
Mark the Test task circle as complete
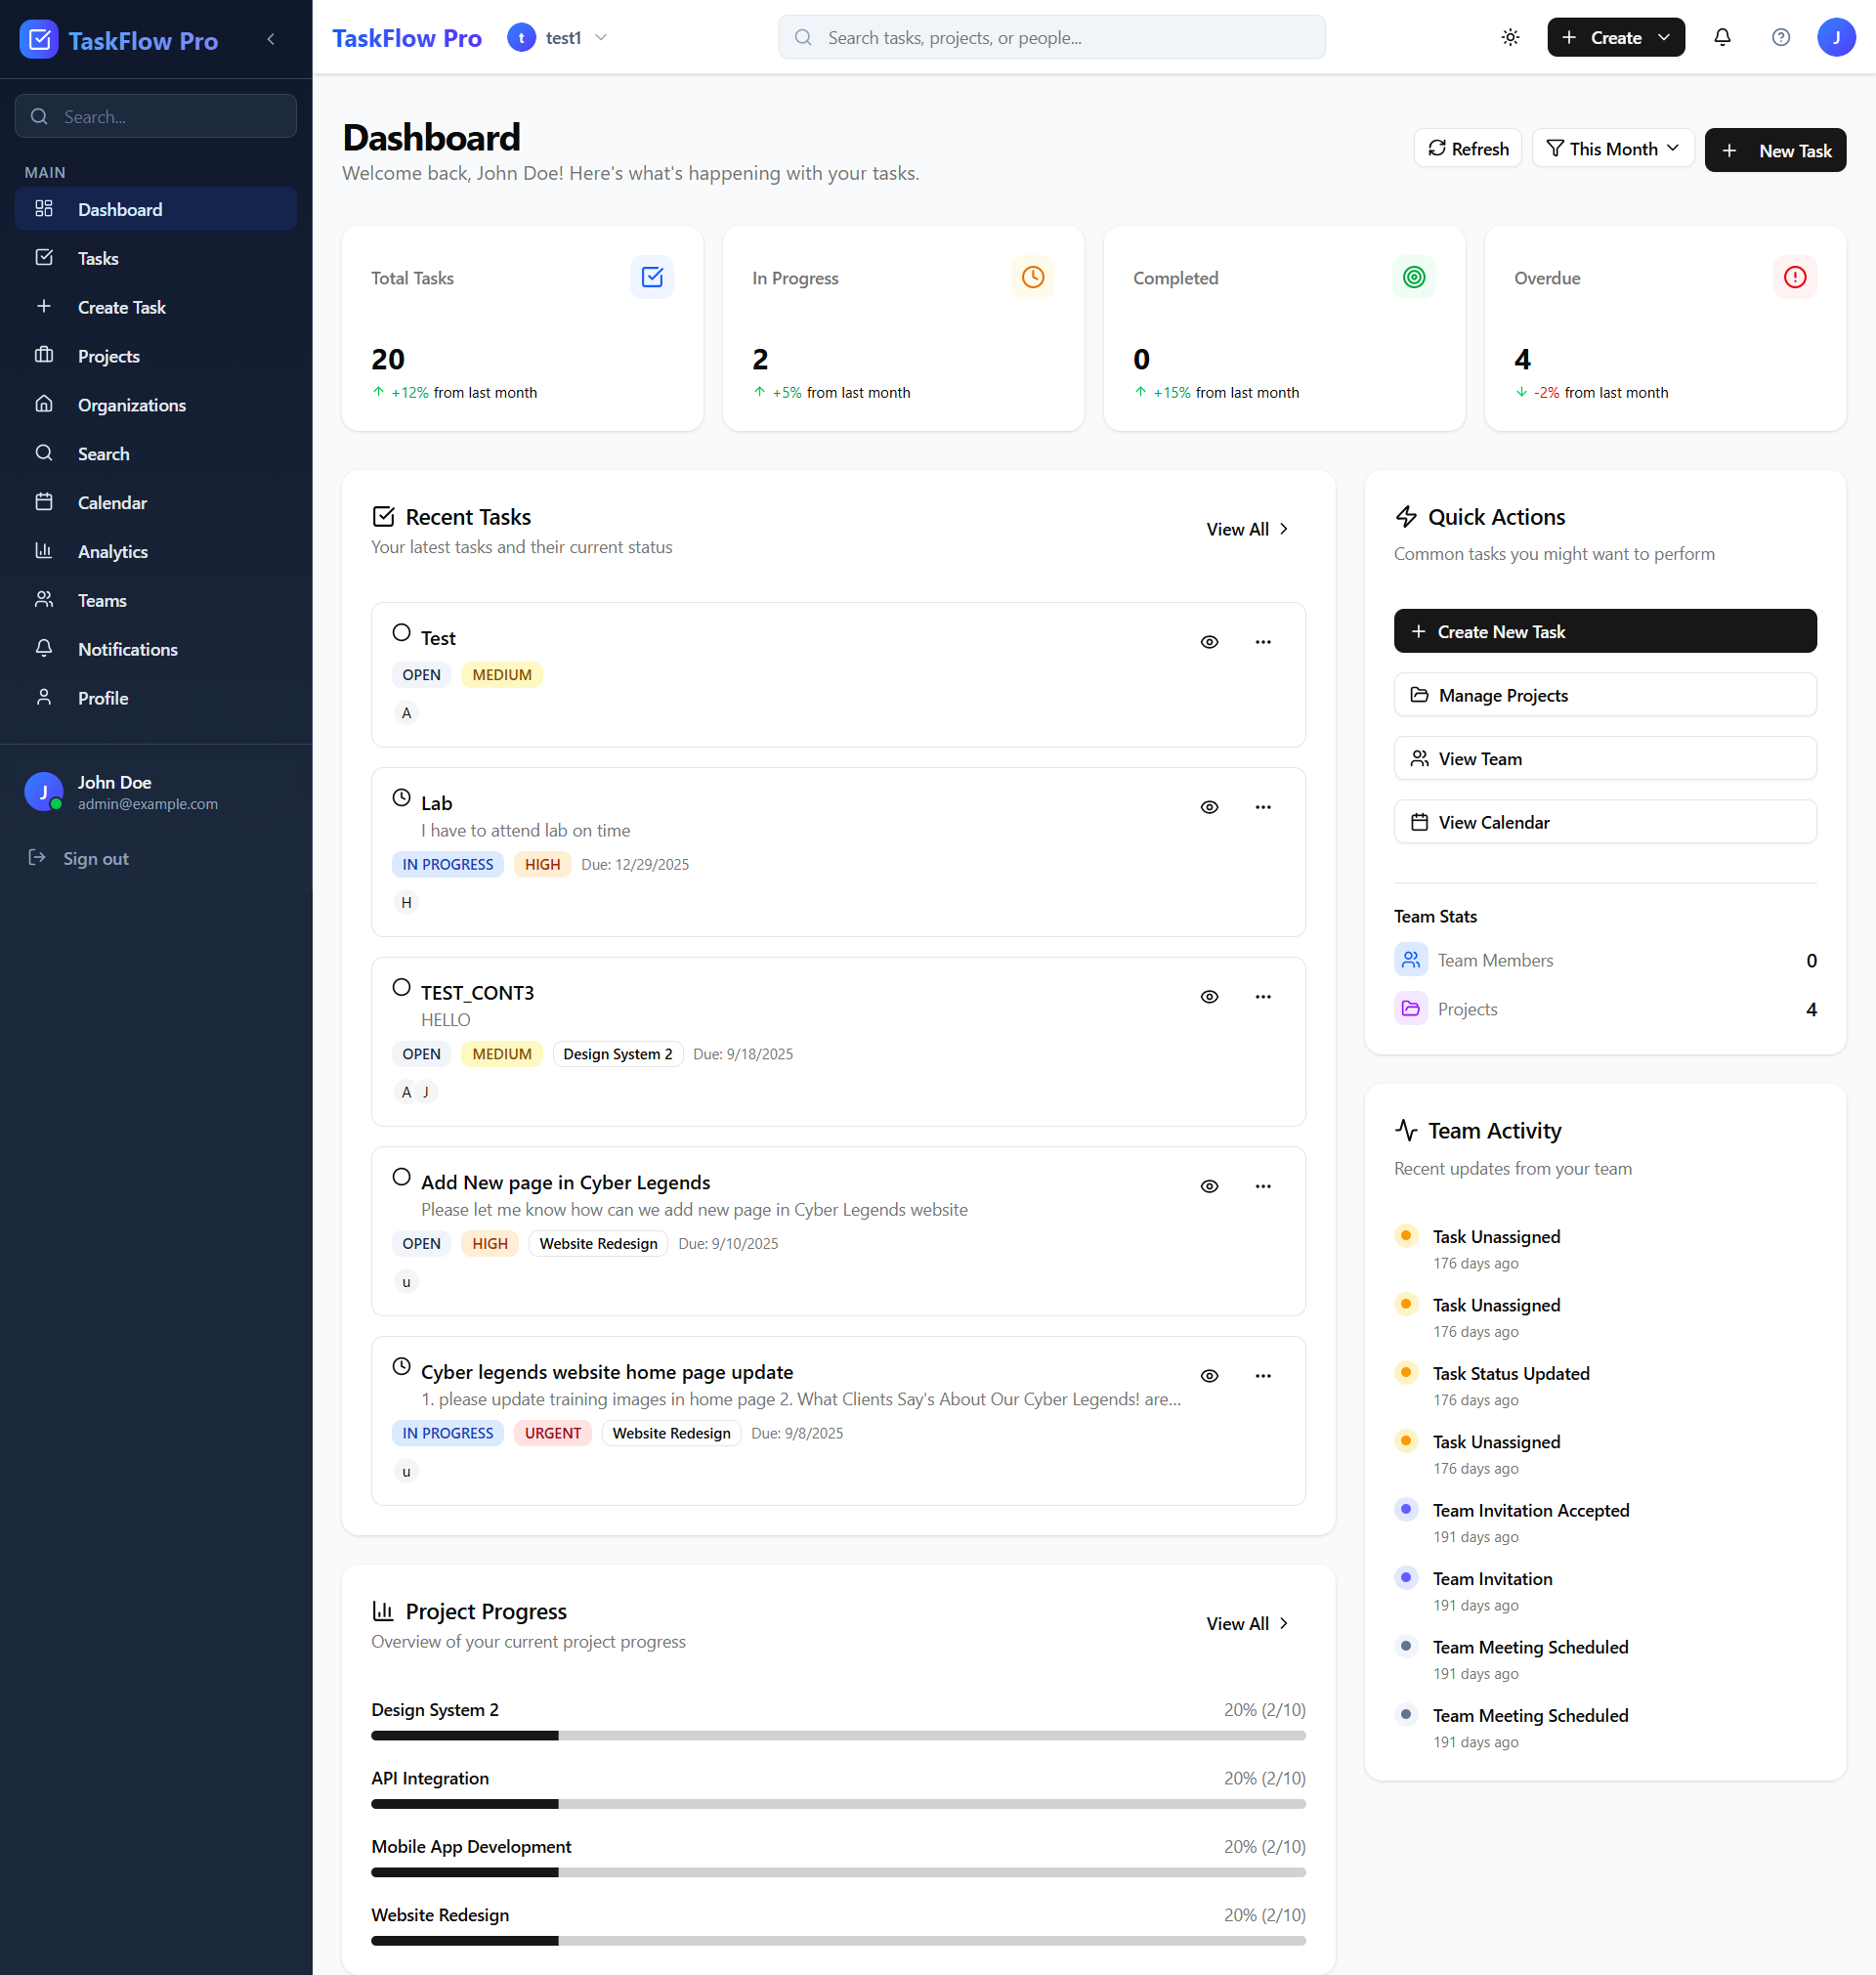(401, 633)
